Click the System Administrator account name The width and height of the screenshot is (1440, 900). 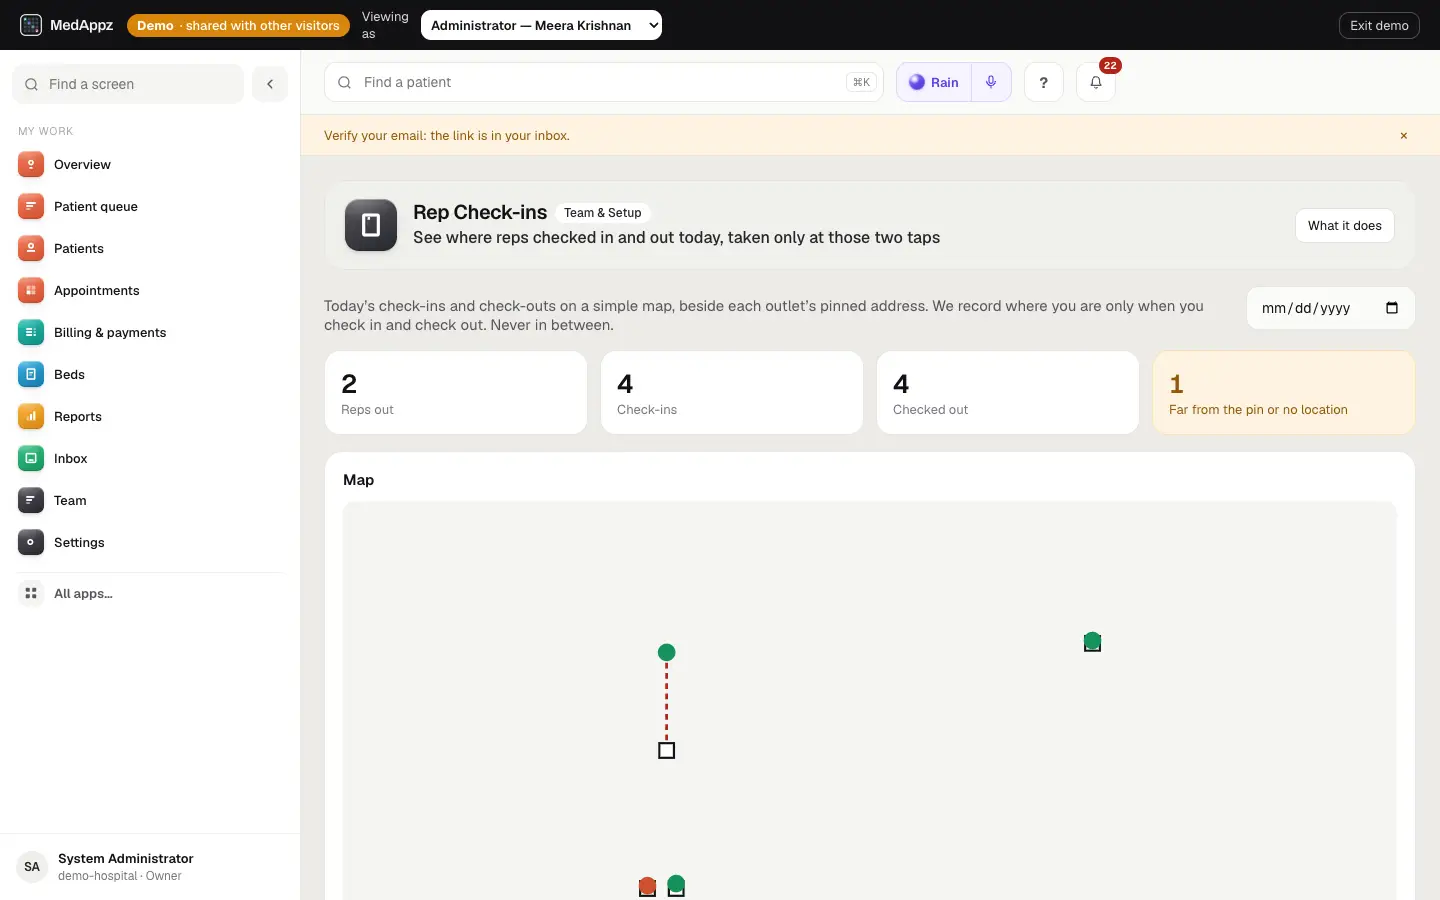tap(126, 859)
